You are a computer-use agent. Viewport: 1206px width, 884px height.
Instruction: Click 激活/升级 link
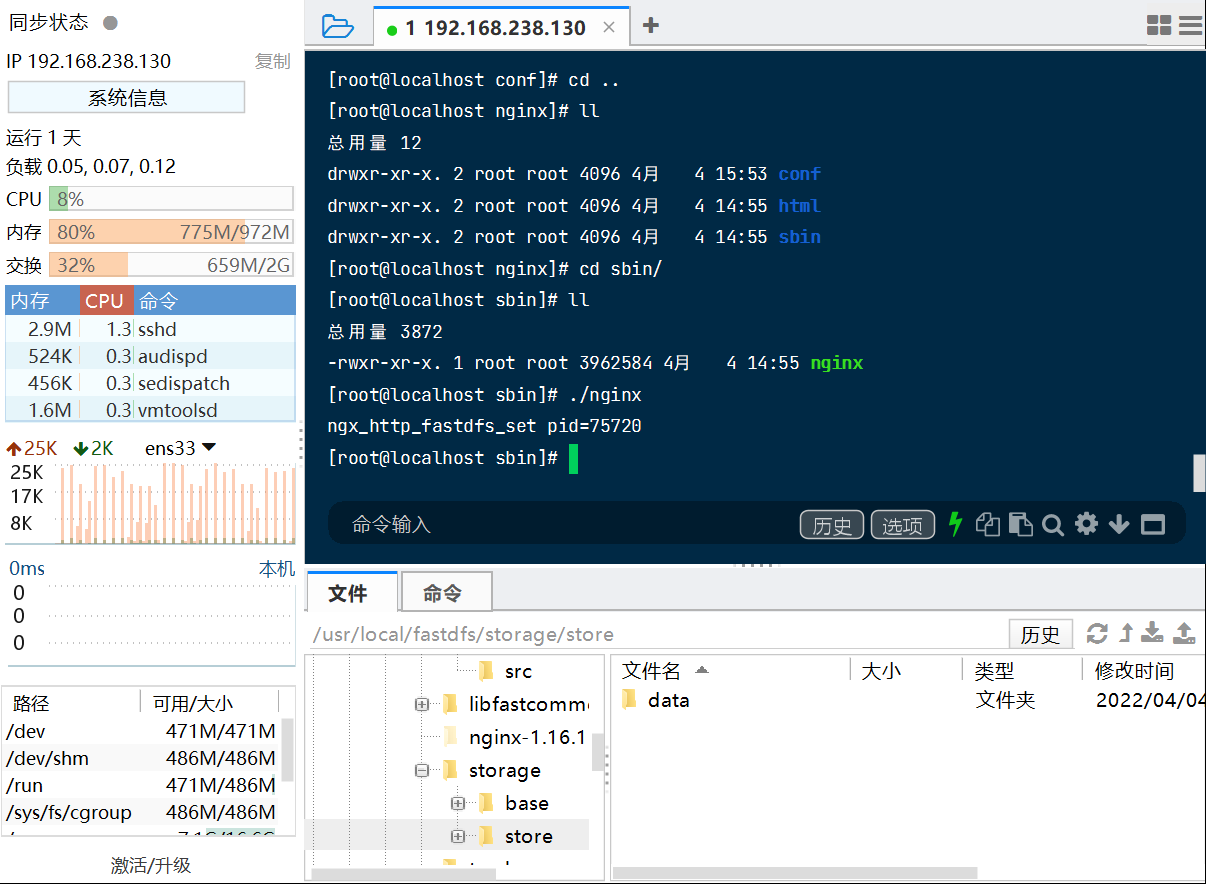151,865
